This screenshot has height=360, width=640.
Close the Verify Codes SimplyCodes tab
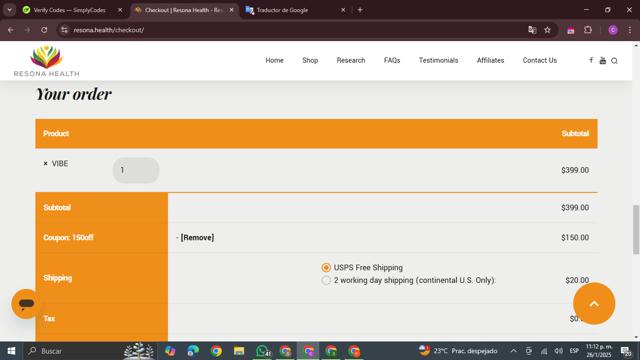[120, 10]
